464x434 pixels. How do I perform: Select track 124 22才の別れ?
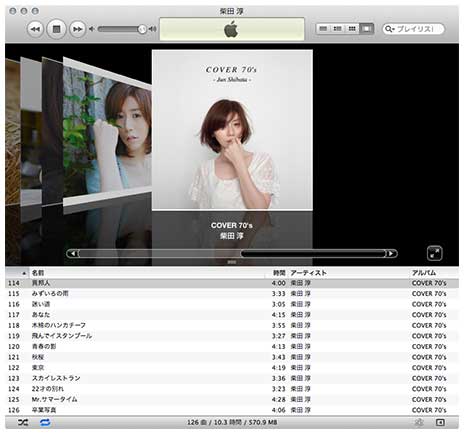(x=232, y=389)
